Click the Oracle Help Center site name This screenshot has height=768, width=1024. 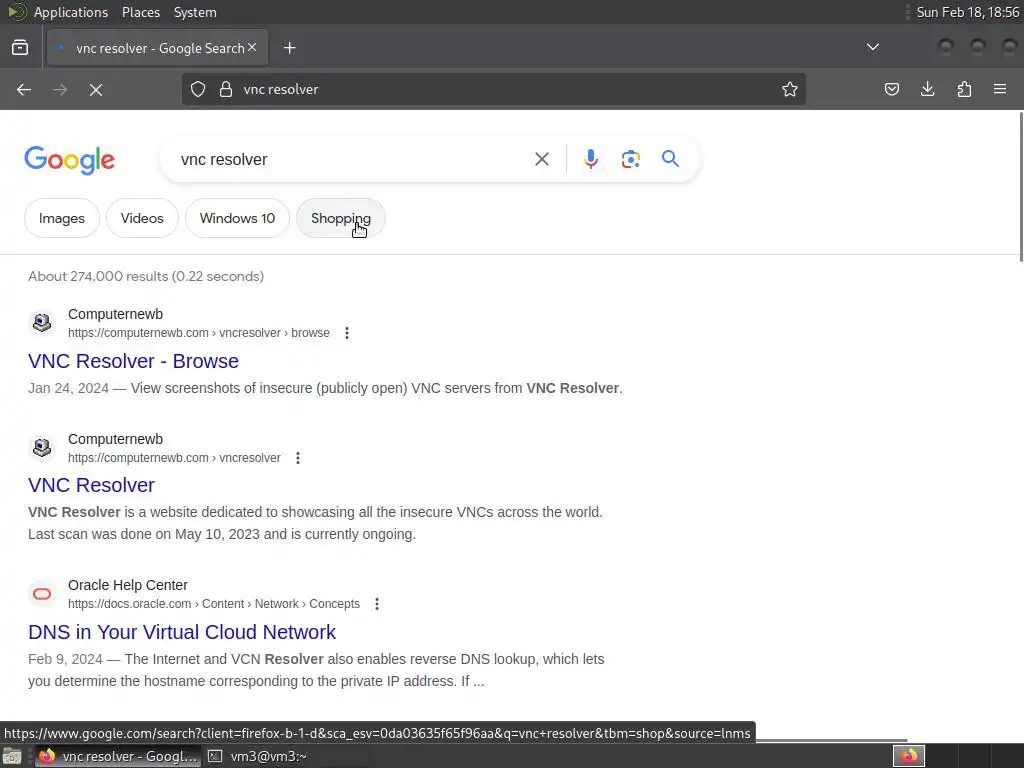click(x=128, y=585)
